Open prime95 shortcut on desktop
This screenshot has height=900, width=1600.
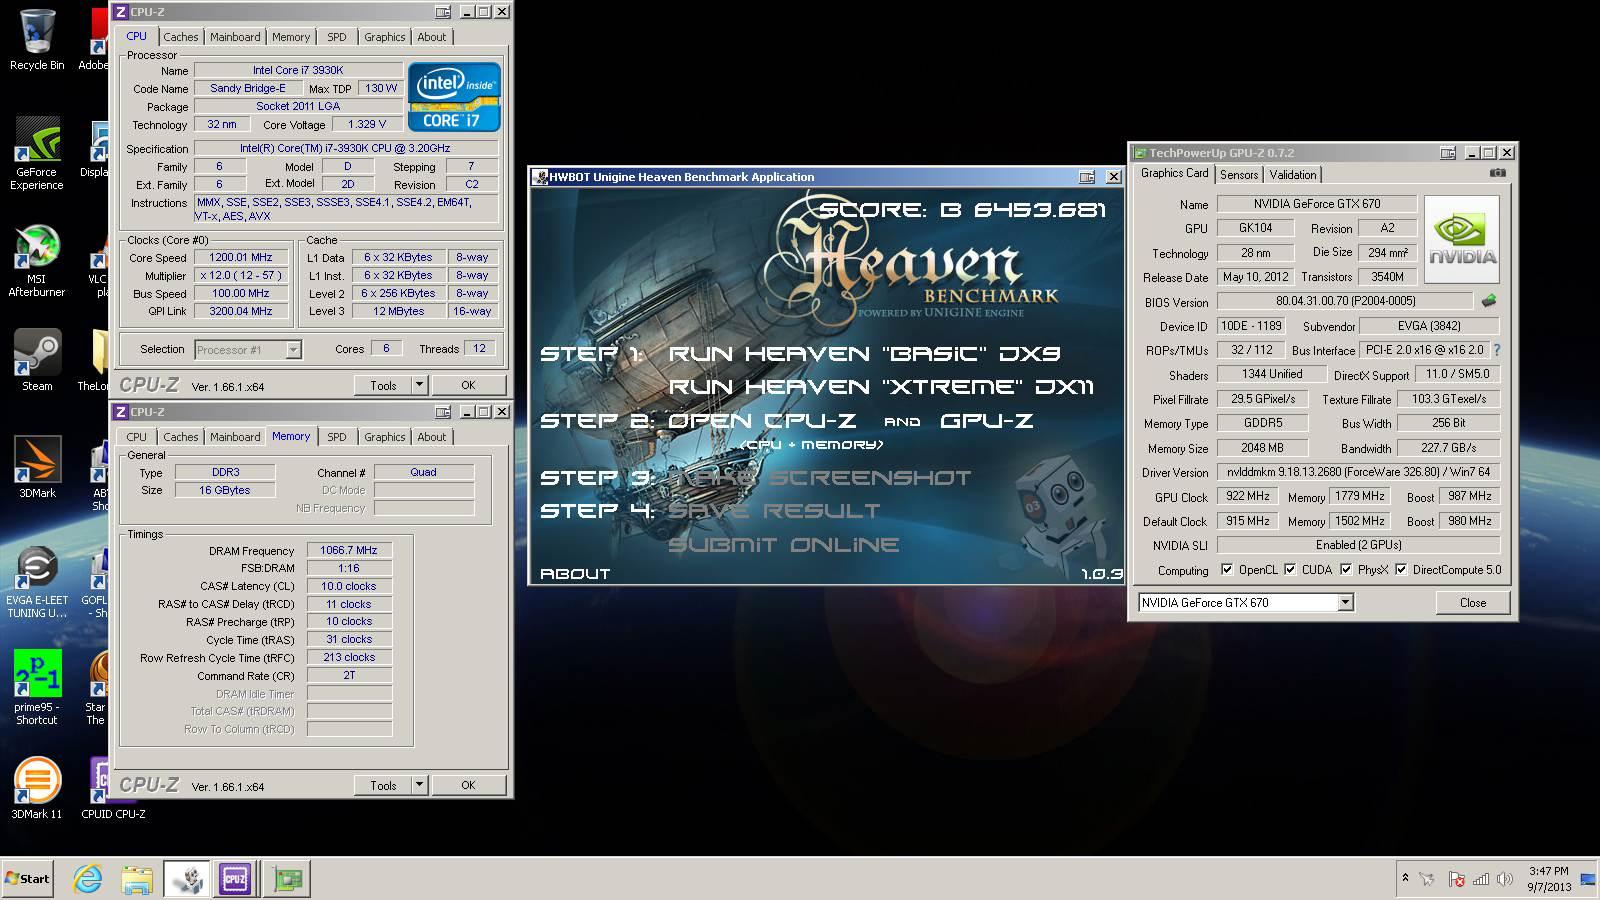click(x=37, y=687)
